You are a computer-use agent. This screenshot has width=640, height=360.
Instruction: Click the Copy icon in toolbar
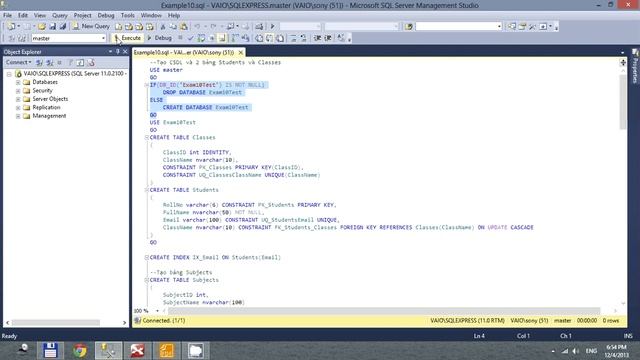173,27
